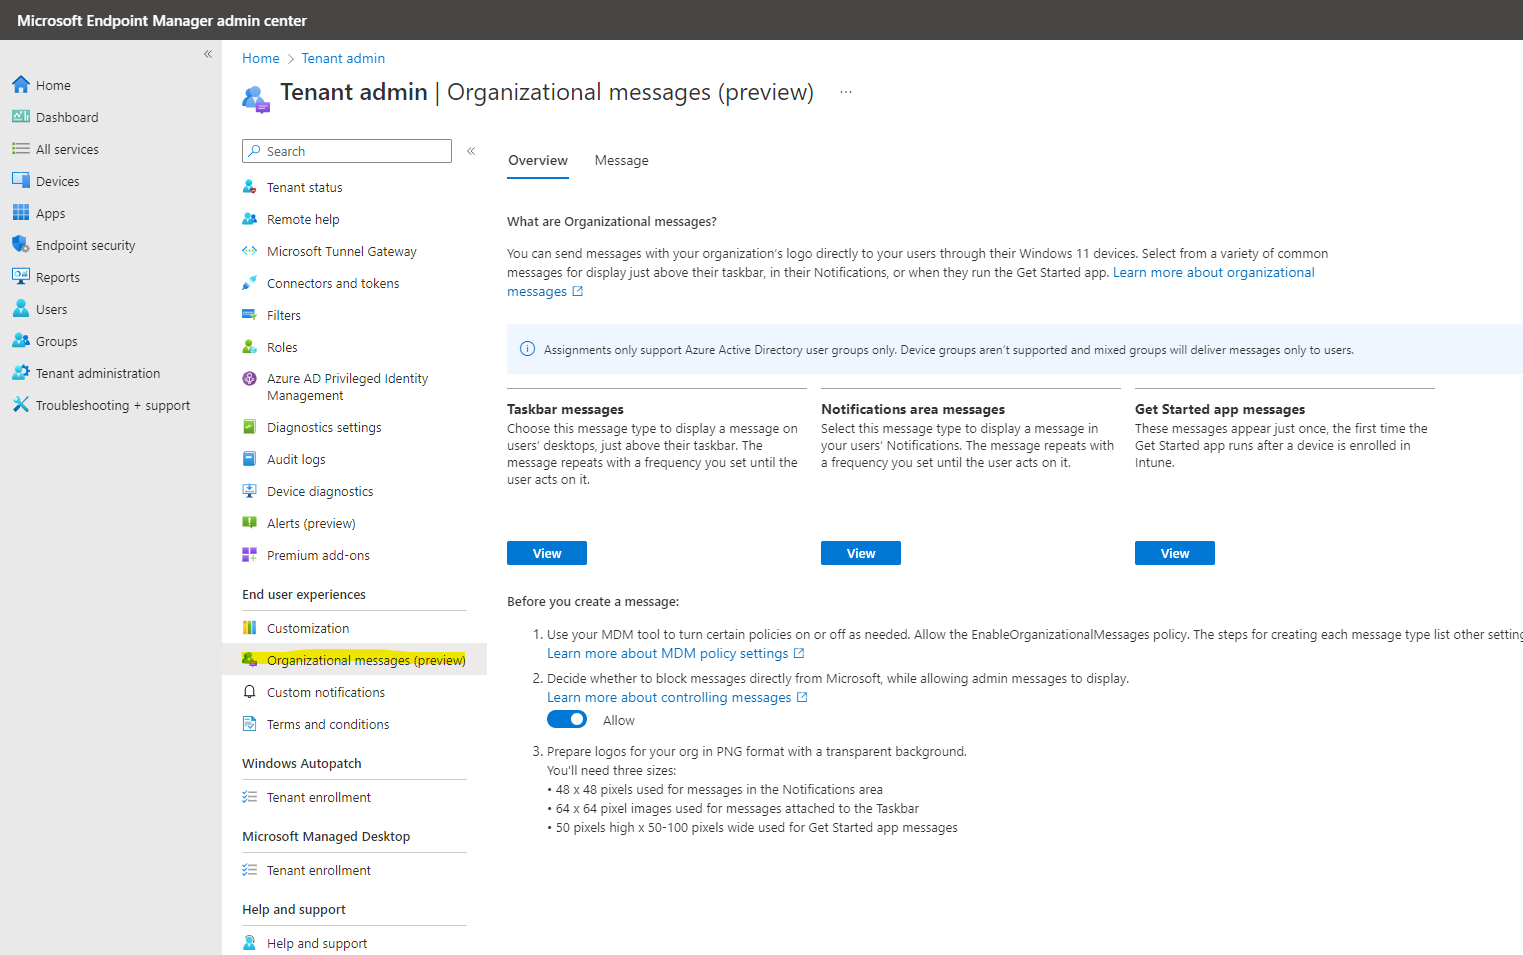Select Azure AD Privileged Identity Management
Viewport: 1523px width, 955px height.
pyautogui.click(x=347, y=386)
